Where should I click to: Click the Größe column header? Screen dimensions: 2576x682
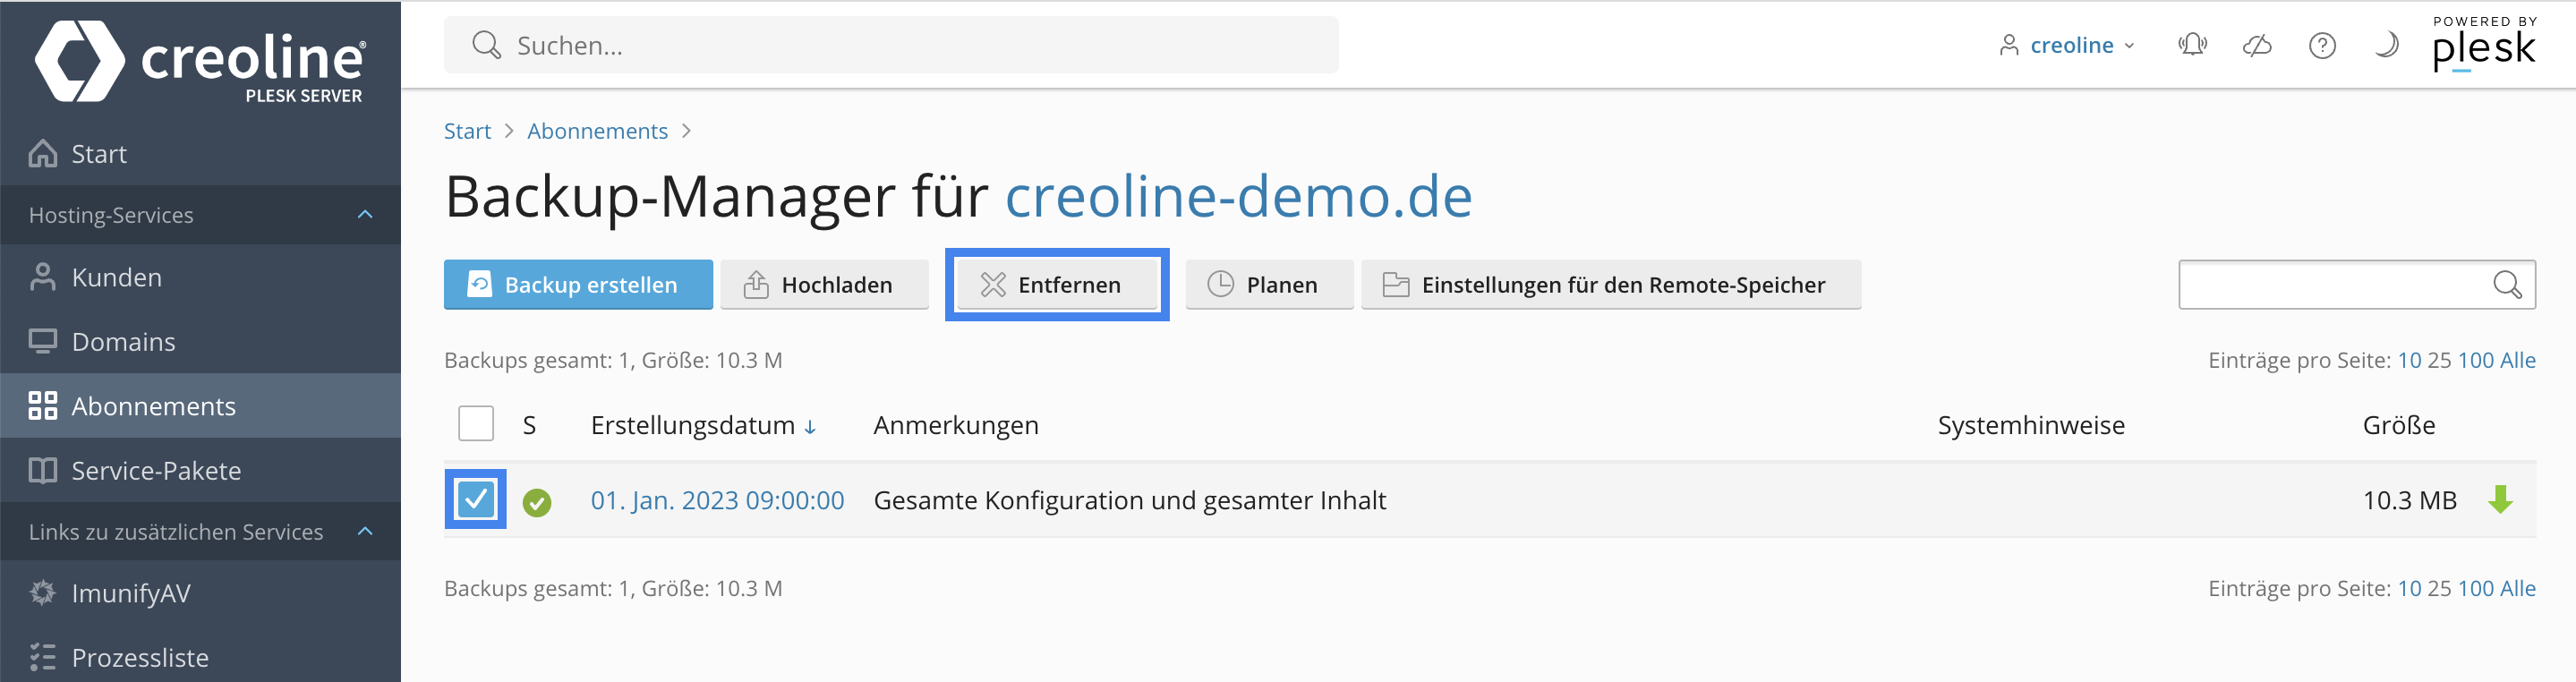[x=2399, y=425]
